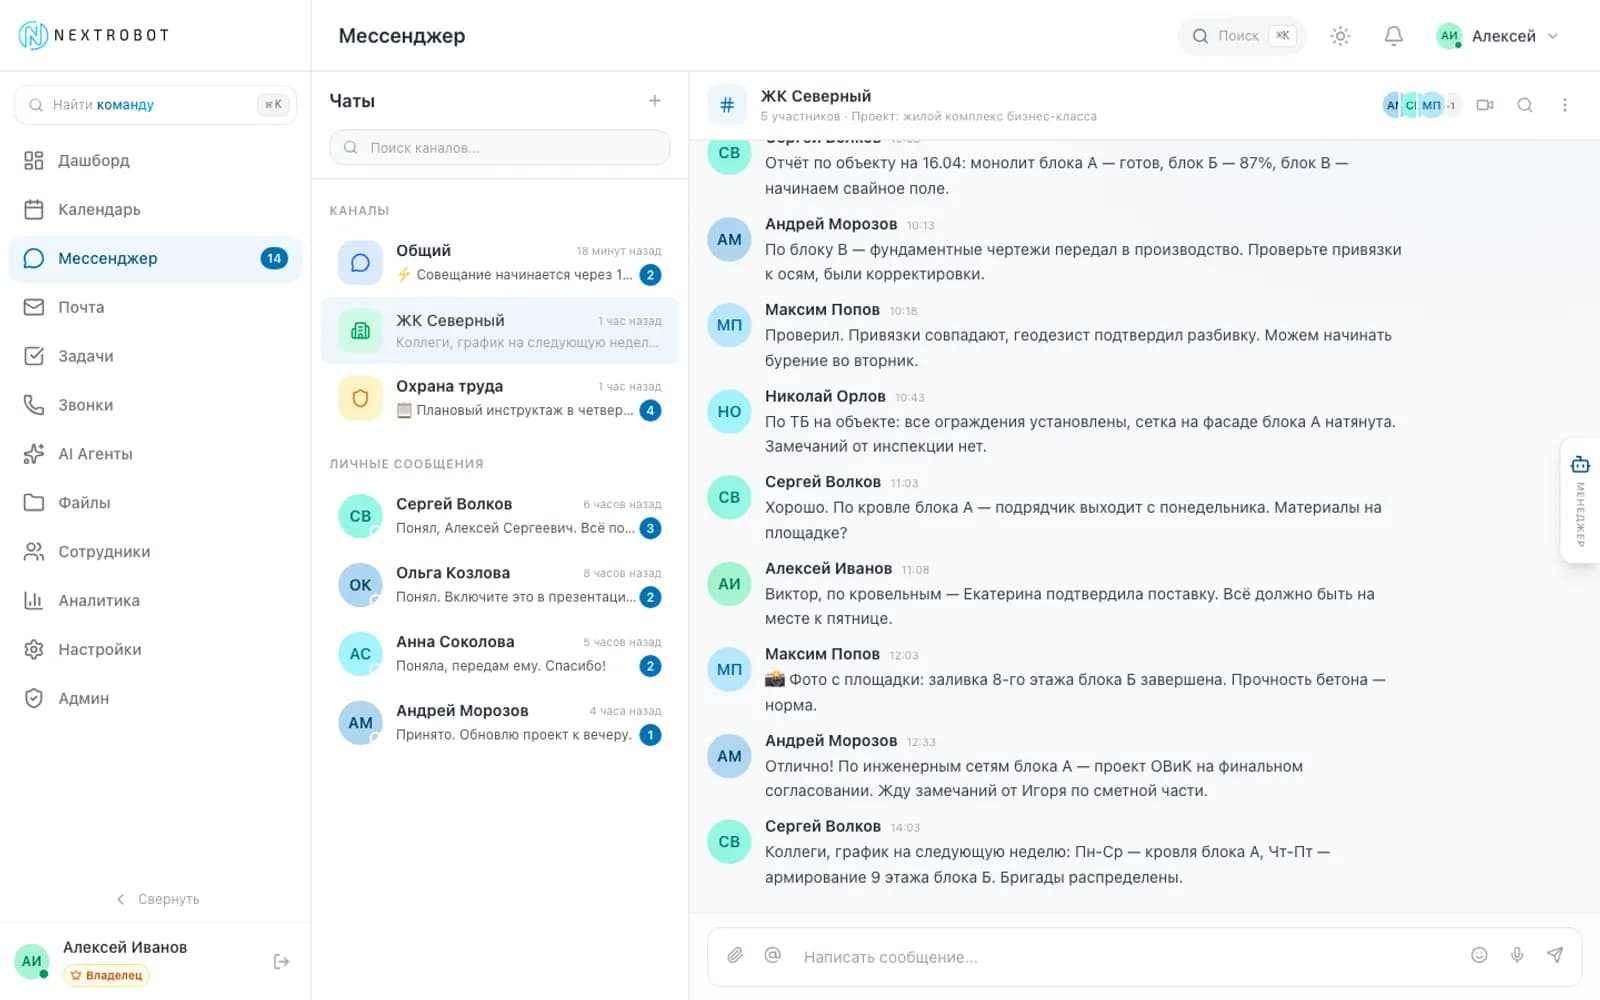The image size is (1600, 1000).
Task: Open direct message from Анна Соколова
Action: [x=500, y=654]
